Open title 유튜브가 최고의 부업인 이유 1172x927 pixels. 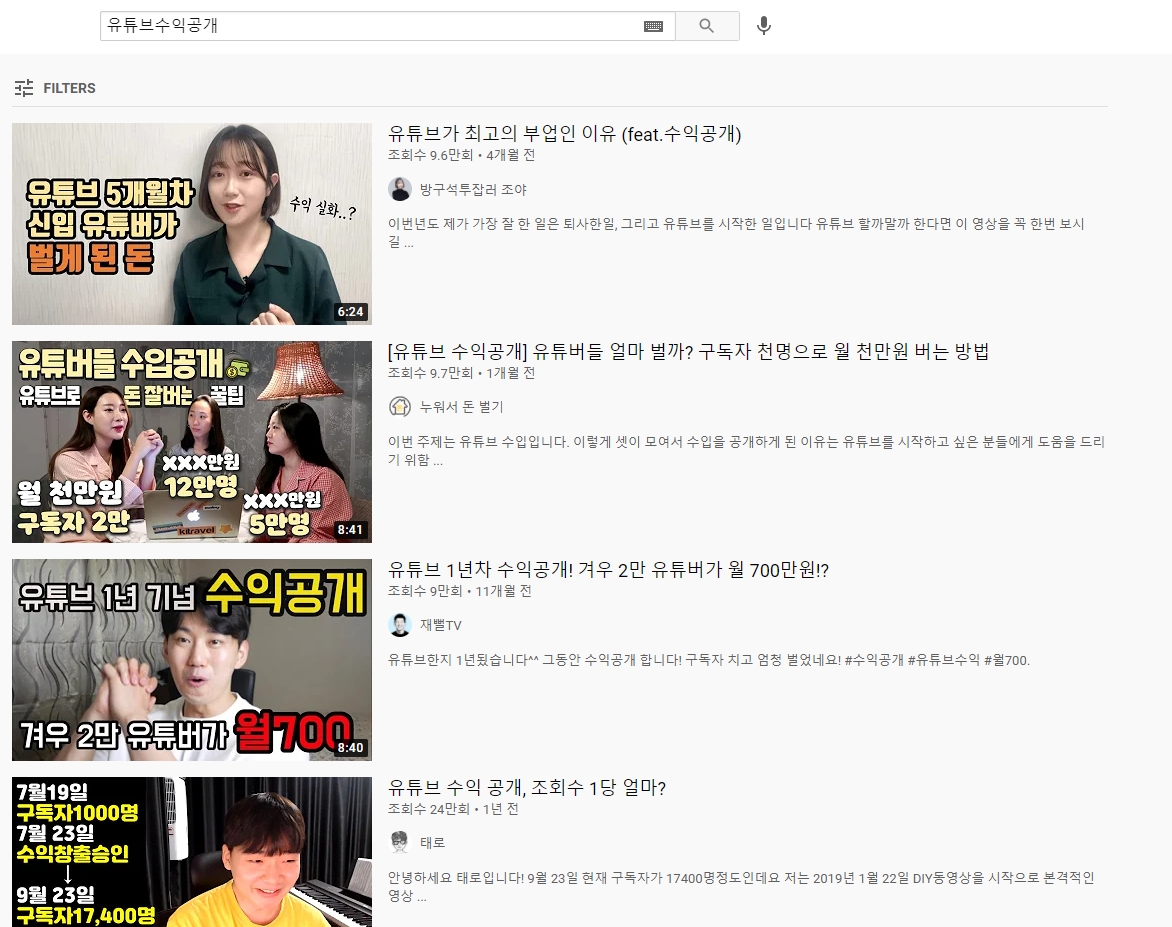(x=564, y=134)
